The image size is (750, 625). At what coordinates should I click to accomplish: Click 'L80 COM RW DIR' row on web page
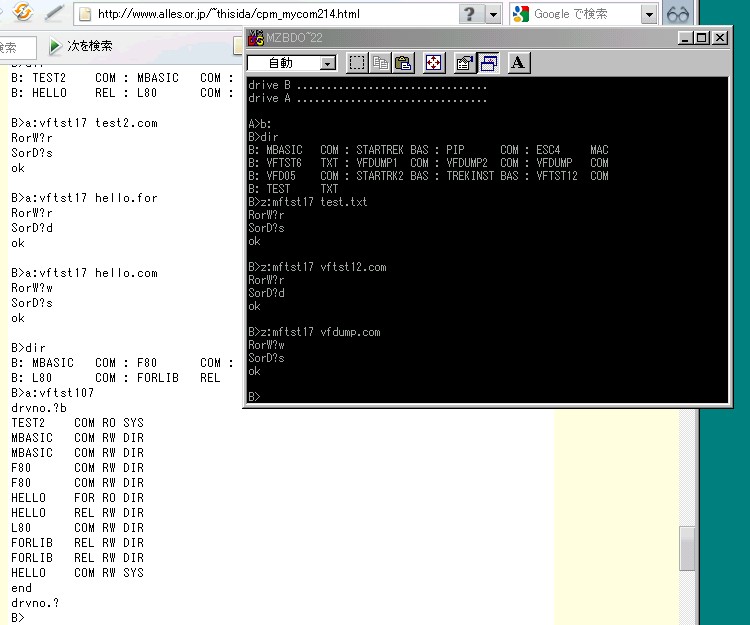tap(77, 528)
